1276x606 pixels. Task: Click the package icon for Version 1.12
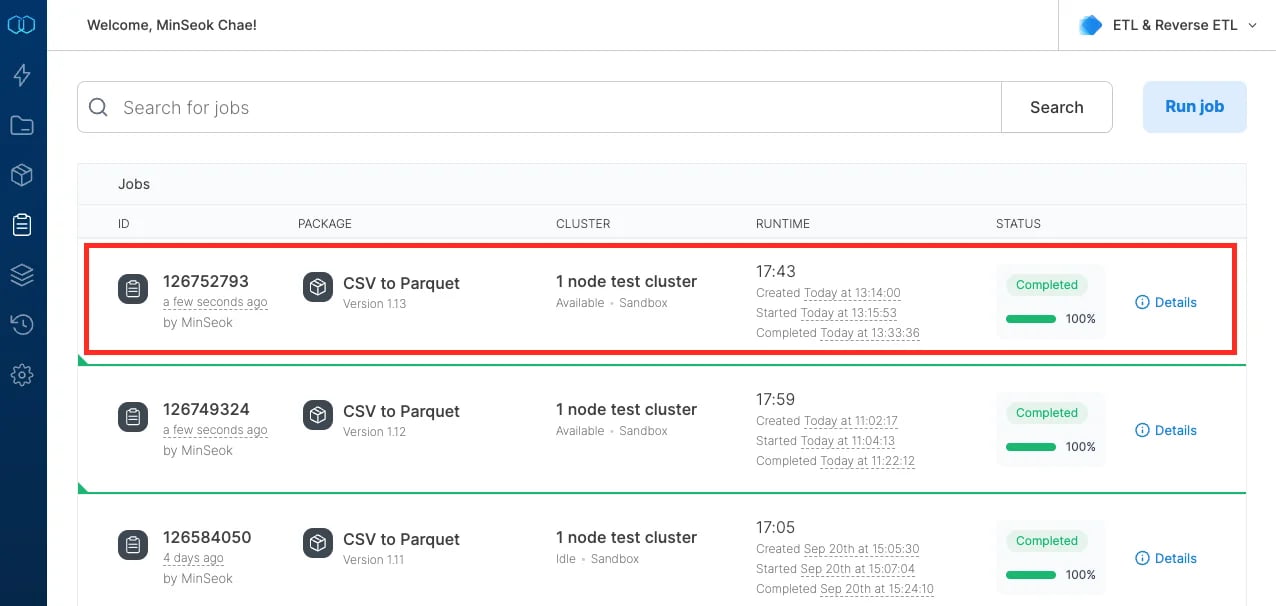point(318,416)
